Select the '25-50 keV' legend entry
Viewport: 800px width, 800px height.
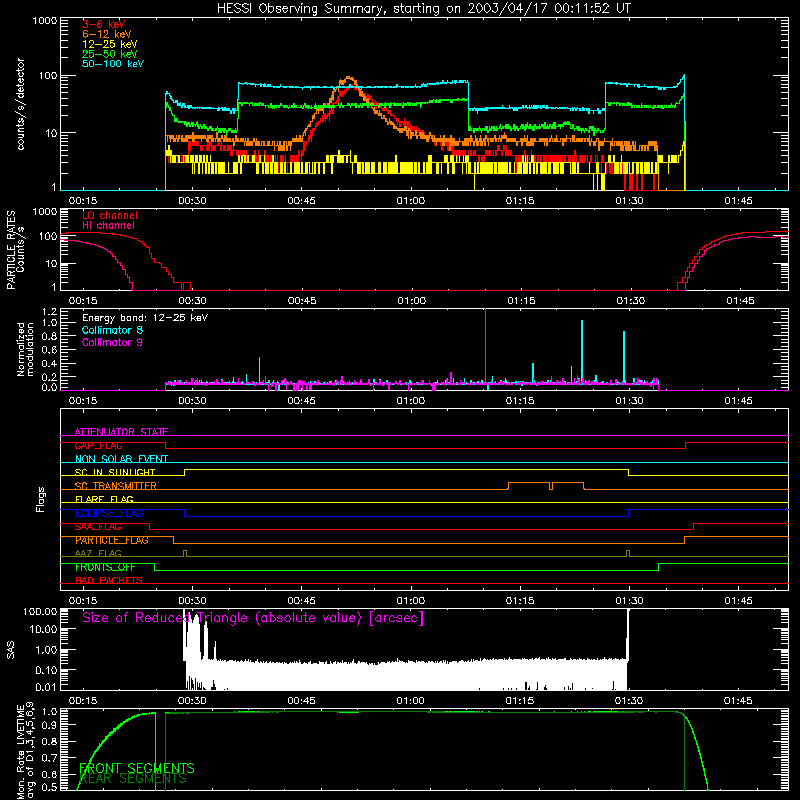coord(110,54)
